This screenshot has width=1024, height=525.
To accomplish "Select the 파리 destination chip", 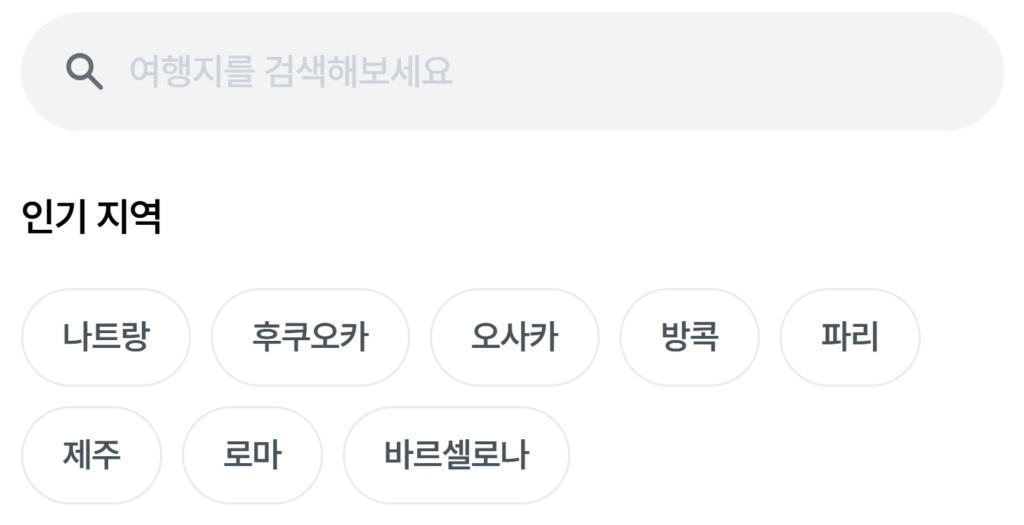I will tap(850, 337).
